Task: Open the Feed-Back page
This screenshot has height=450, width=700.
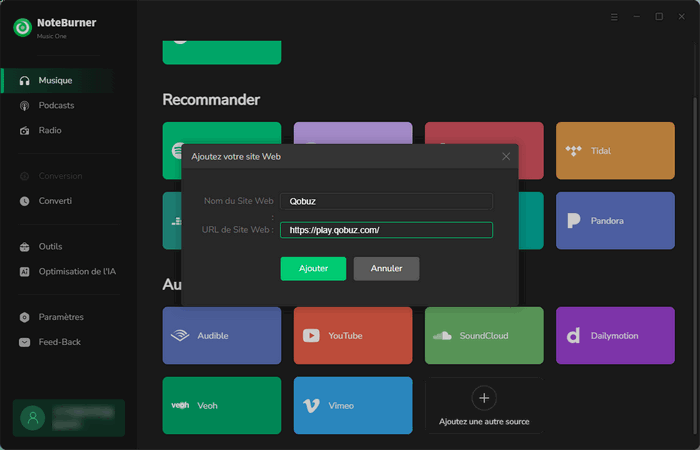Action: click(59, 342)
